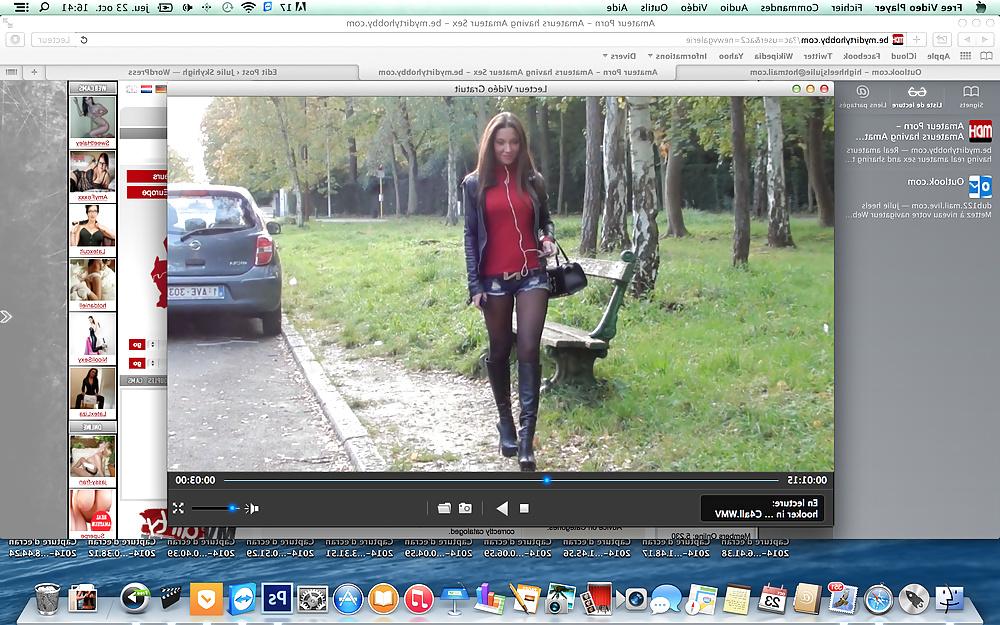Open a new tab with plus button
Screen dimensions: 1000x625
[x=34, y=72]
